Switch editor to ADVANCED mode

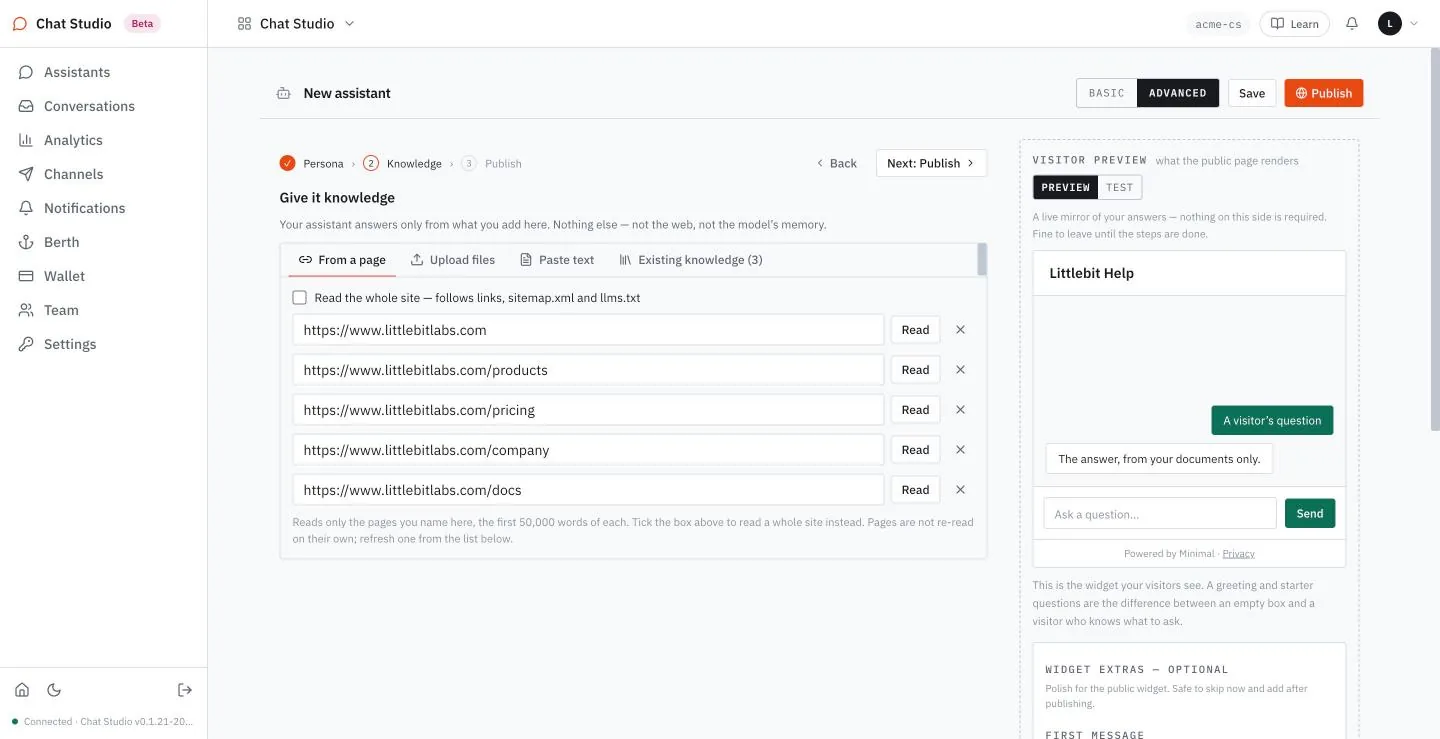point(1177,93)
